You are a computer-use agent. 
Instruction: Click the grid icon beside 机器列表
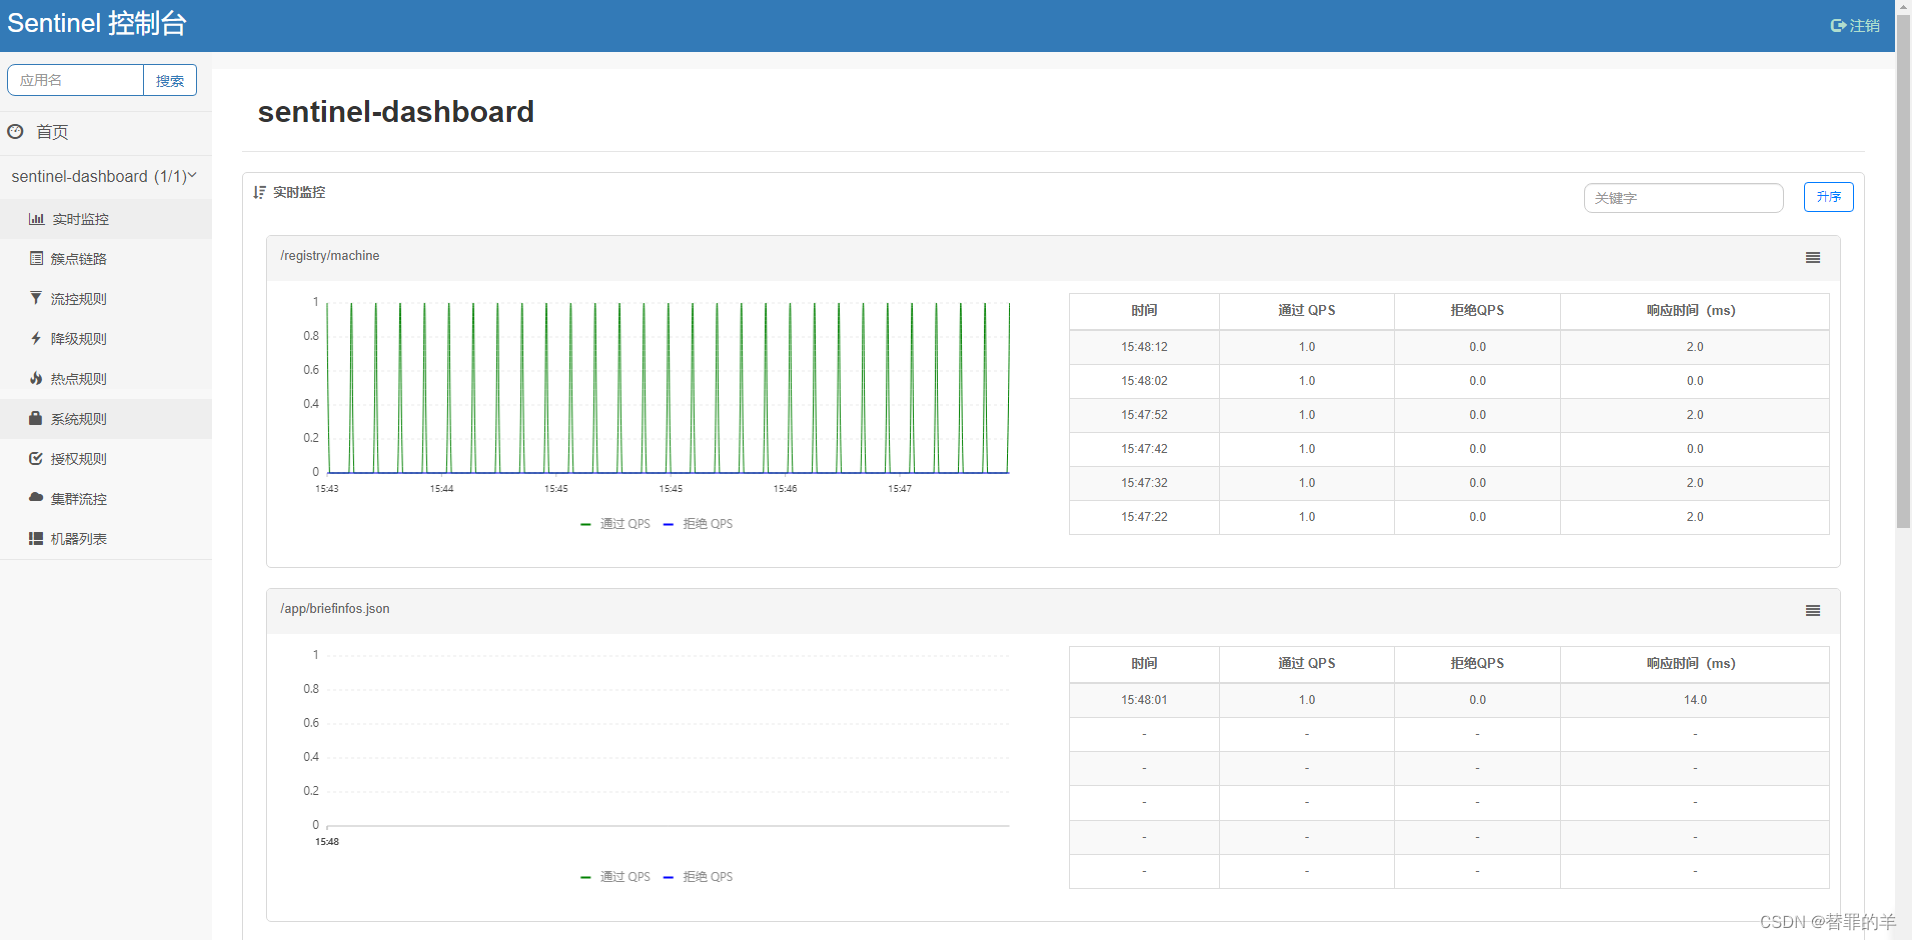[36, 538]
